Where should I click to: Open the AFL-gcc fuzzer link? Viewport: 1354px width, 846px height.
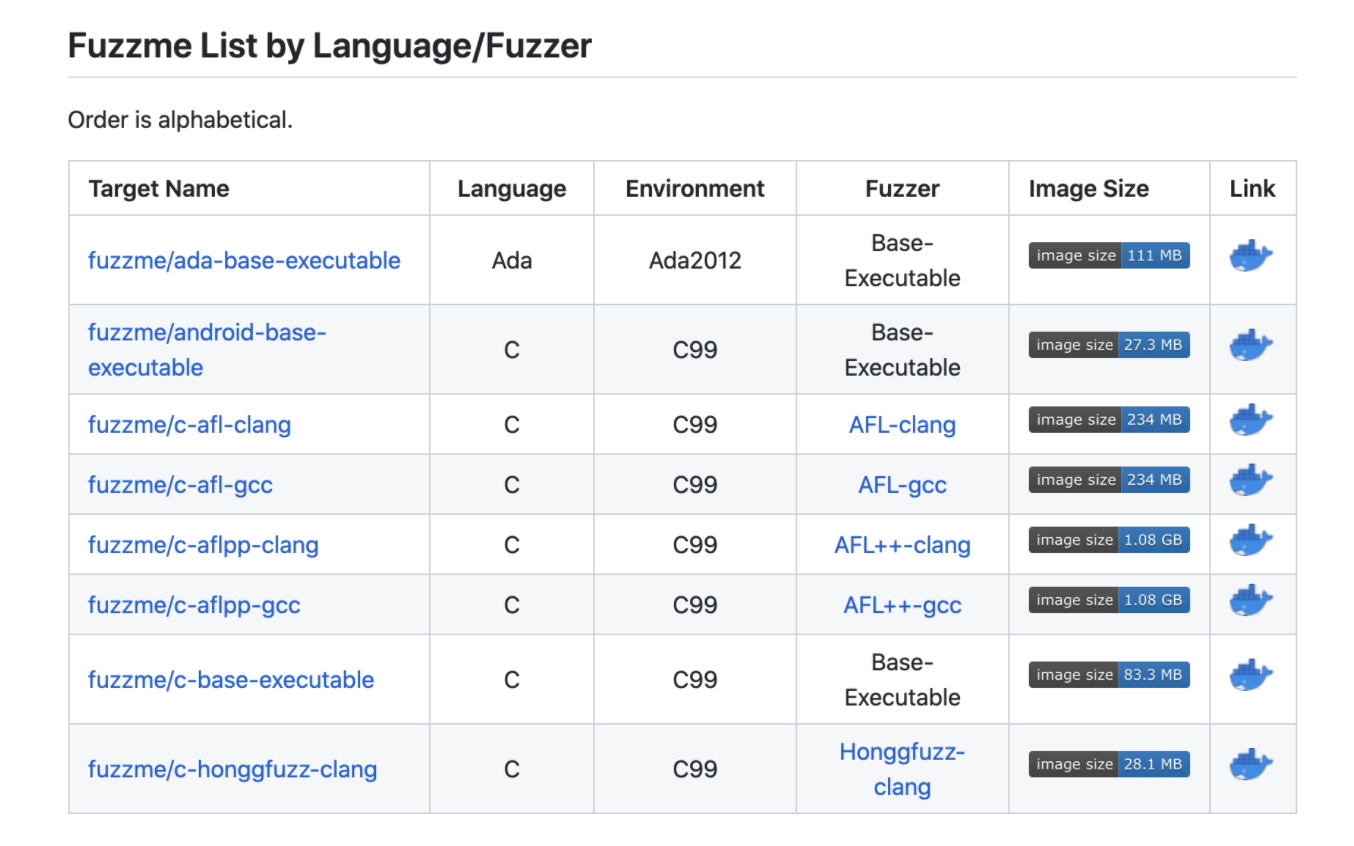coord(901,484)
